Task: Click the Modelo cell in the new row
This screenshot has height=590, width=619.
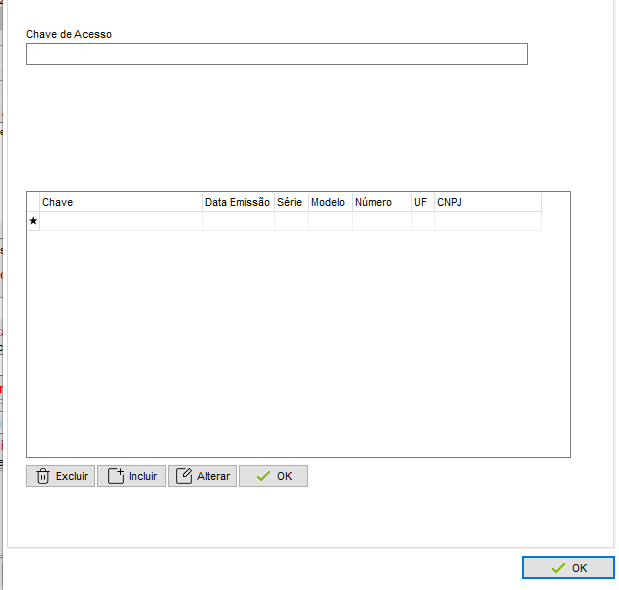Action: coord(329,221)
